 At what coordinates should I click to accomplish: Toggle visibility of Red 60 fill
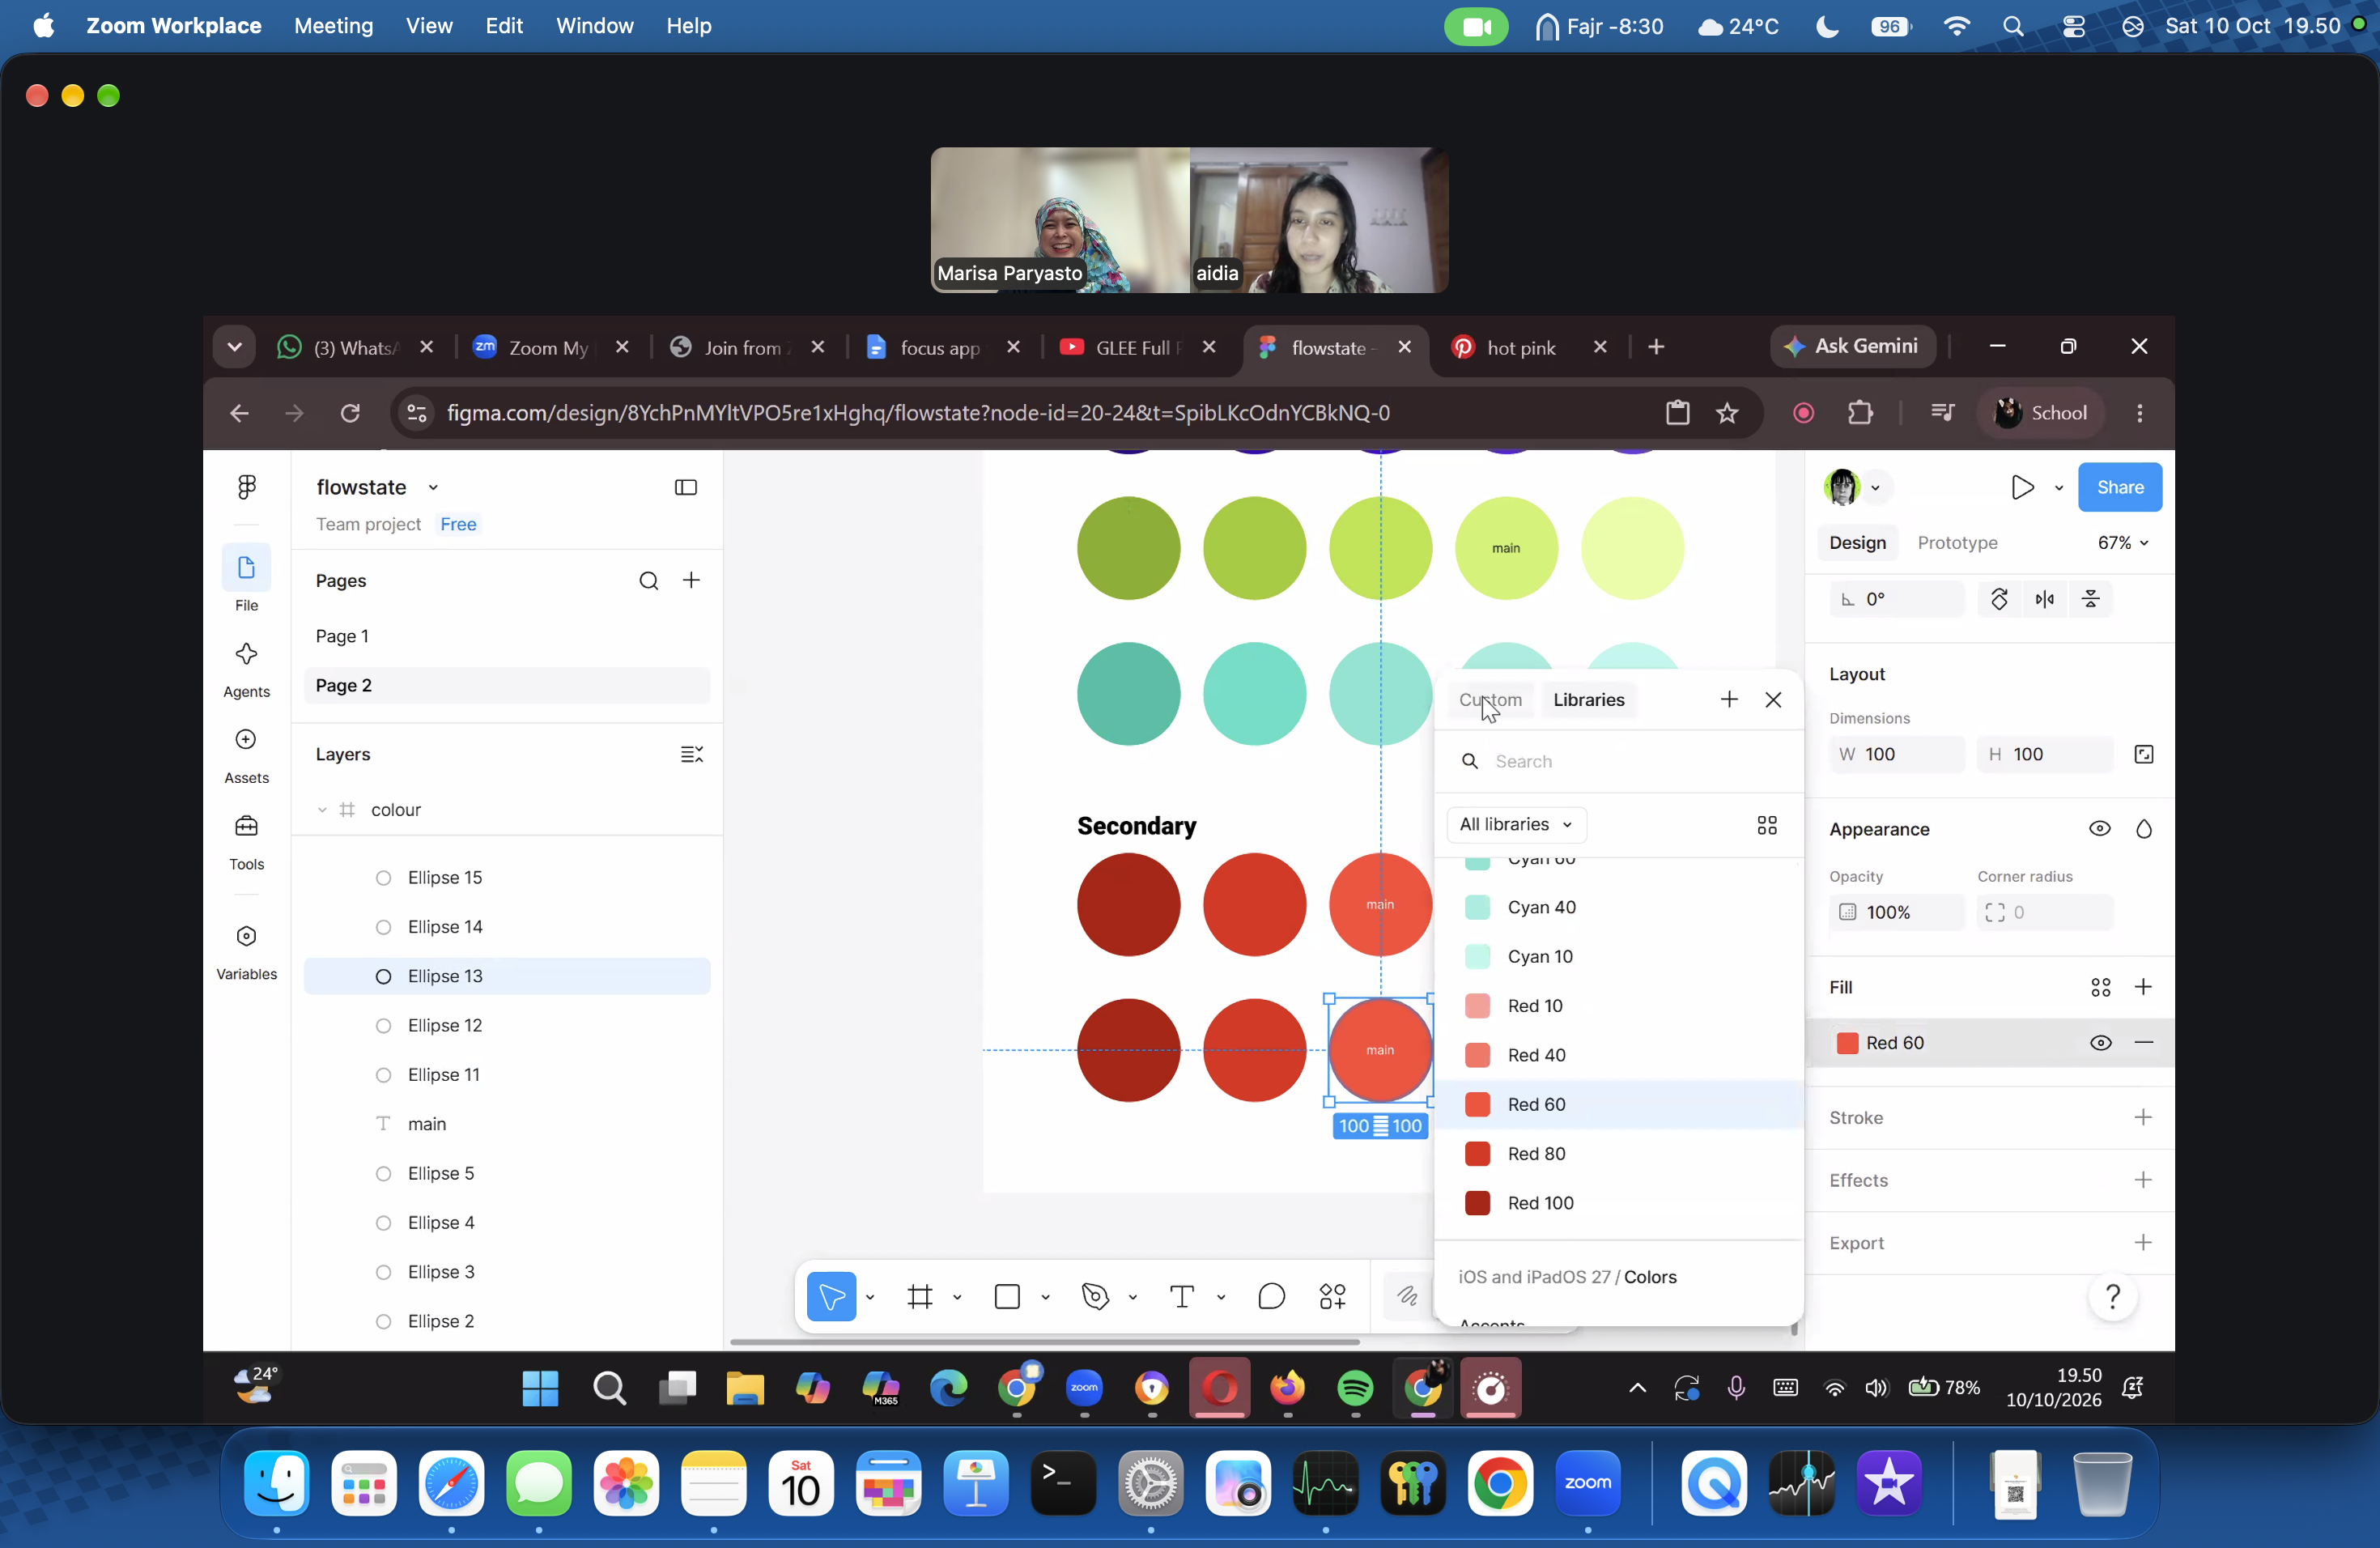(2101, 1043)
